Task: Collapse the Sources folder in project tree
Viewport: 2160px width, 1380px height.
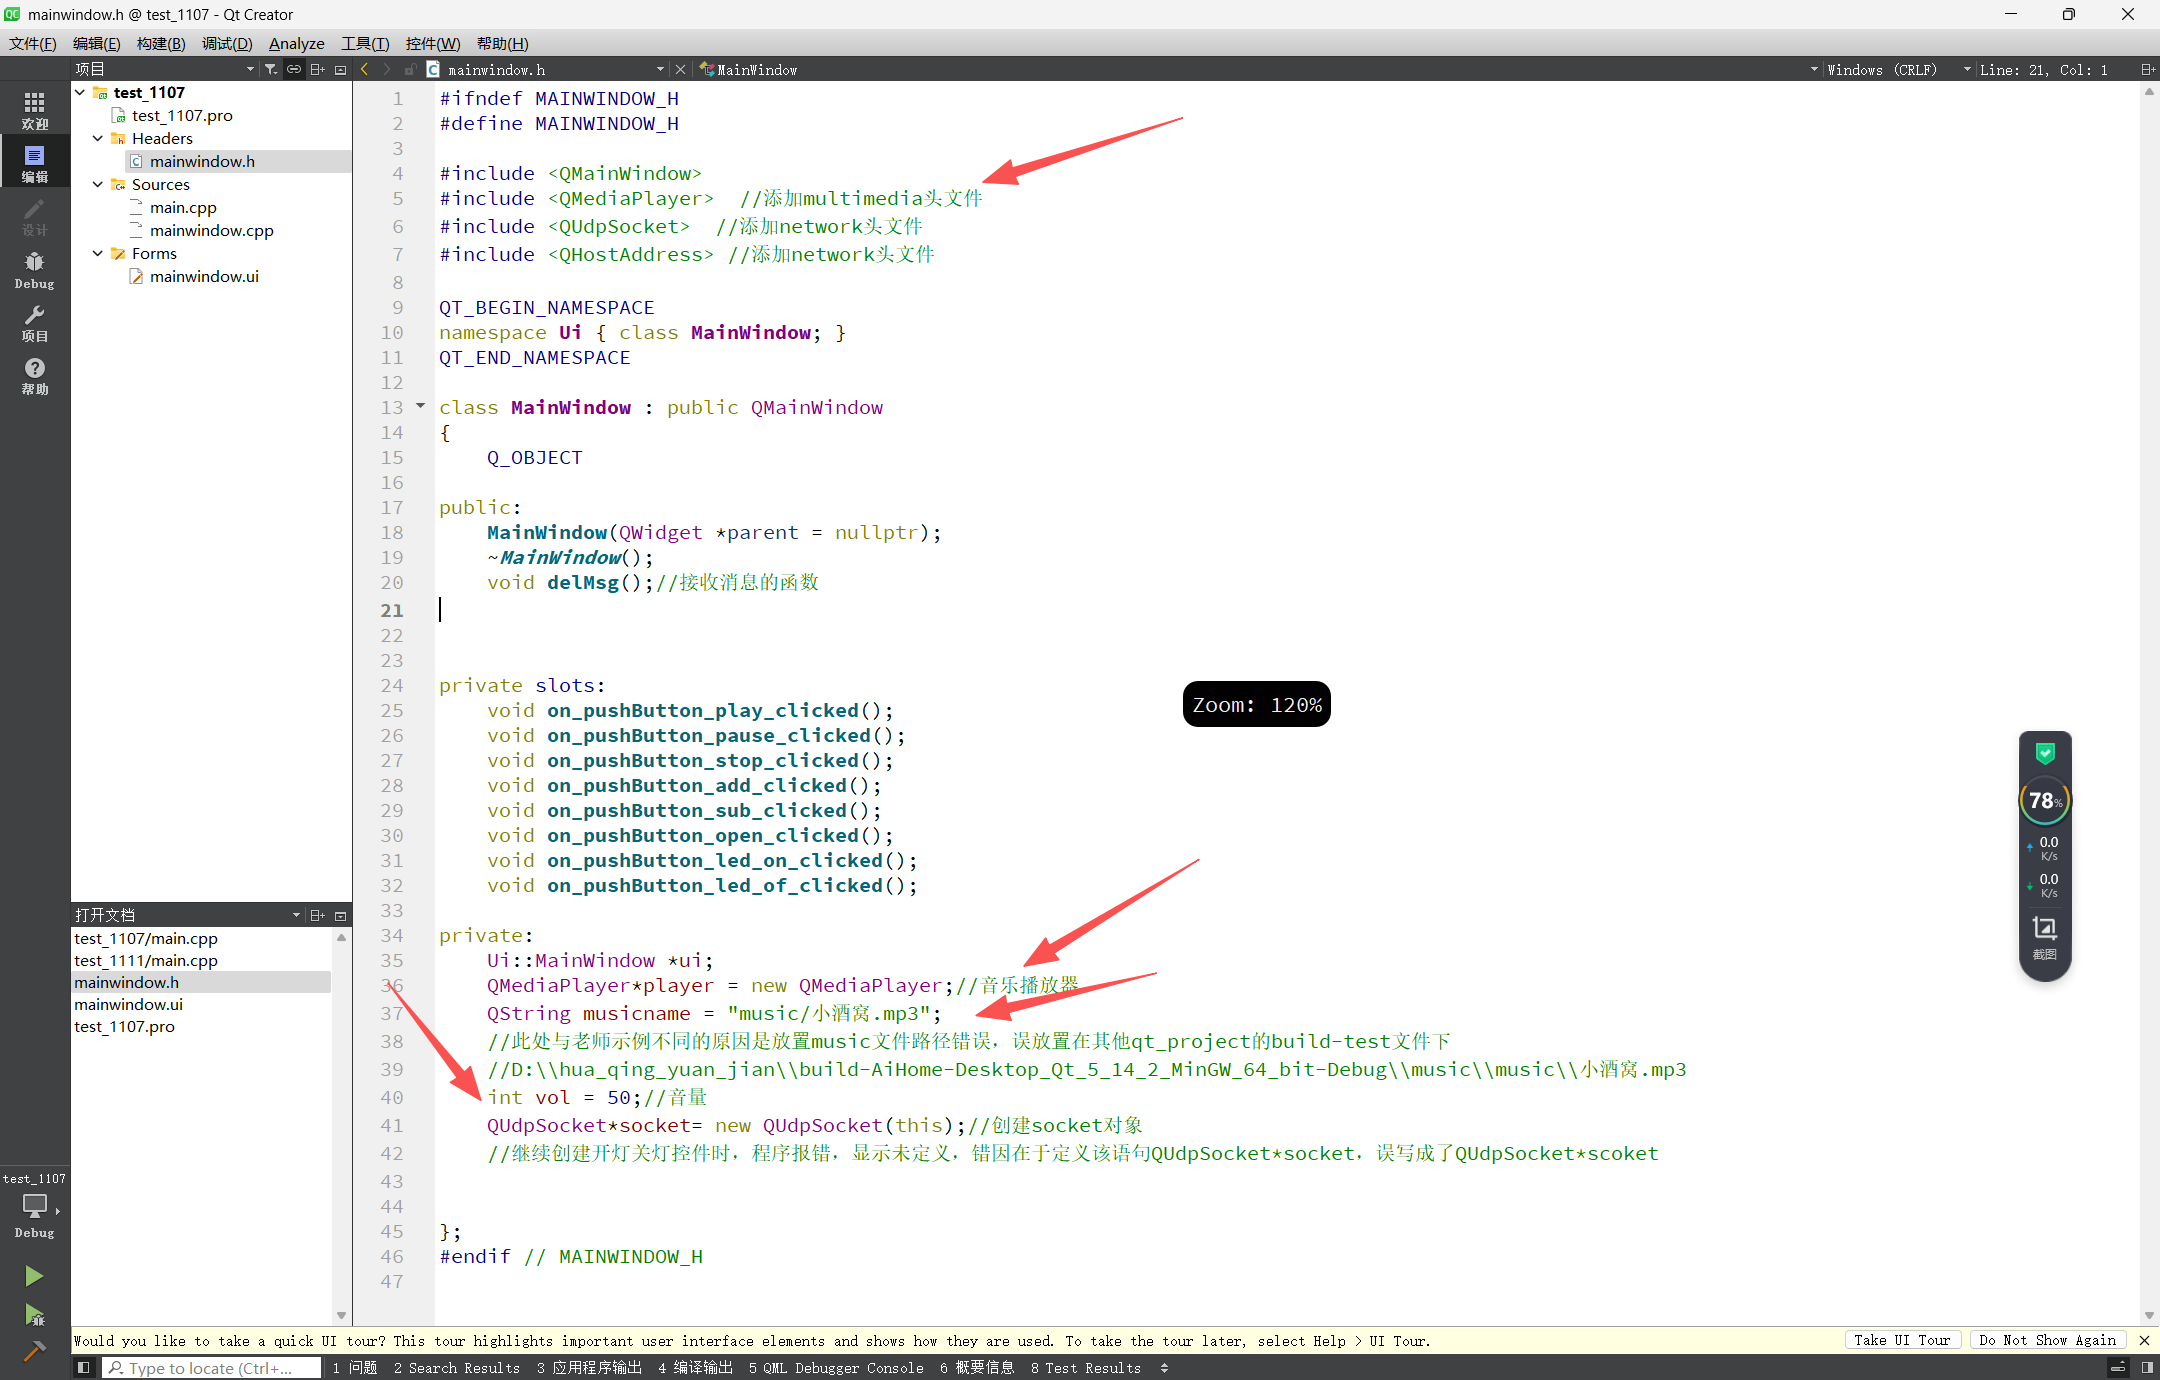Action: (x=98, y=184)
